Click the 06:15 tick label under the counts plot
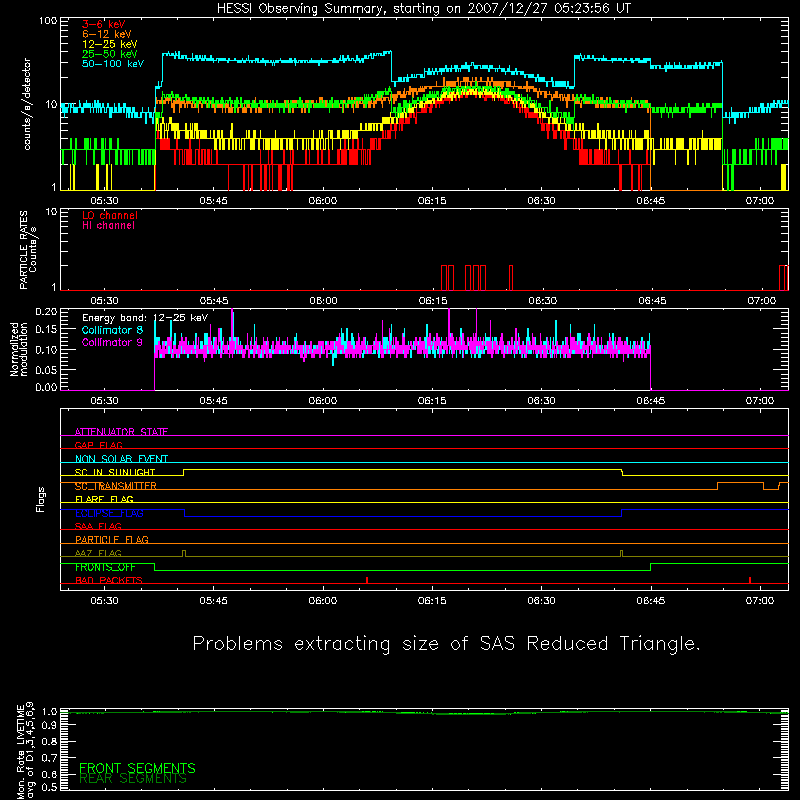 pyautogui.click(x=432, y=201)
